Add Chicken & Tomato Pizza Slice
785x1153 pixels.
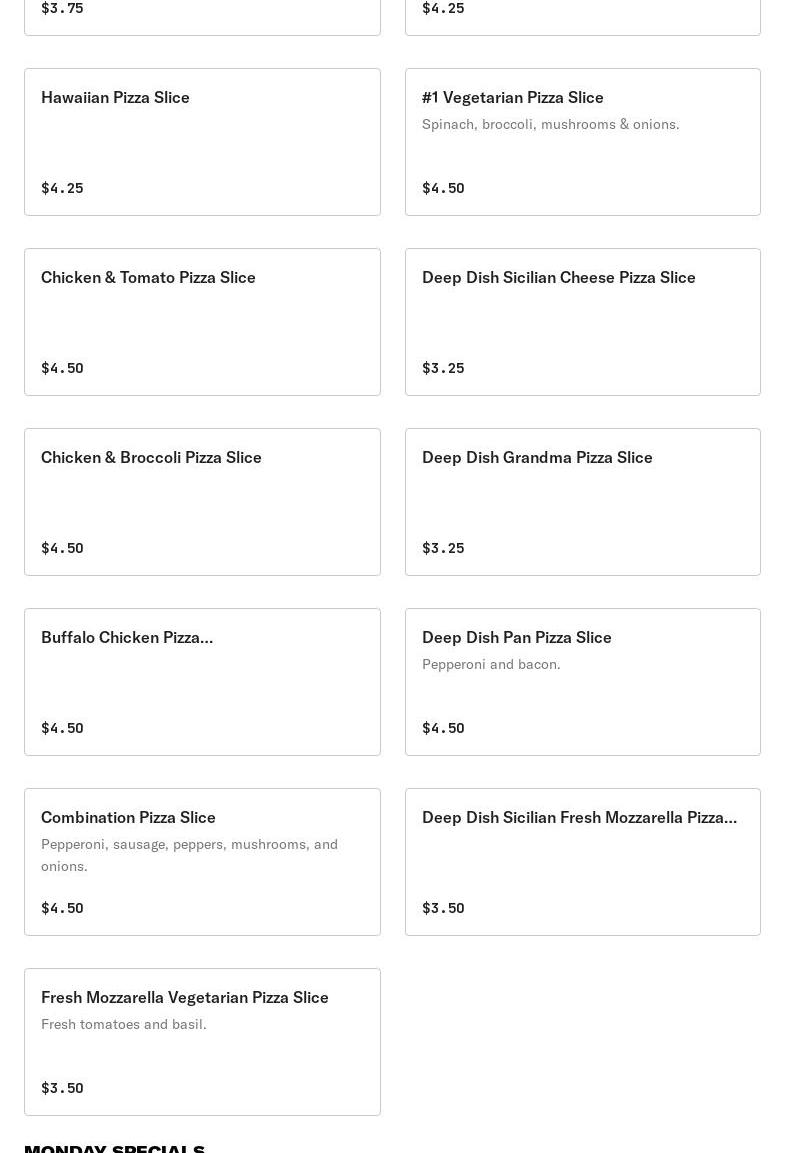(202, 322)
